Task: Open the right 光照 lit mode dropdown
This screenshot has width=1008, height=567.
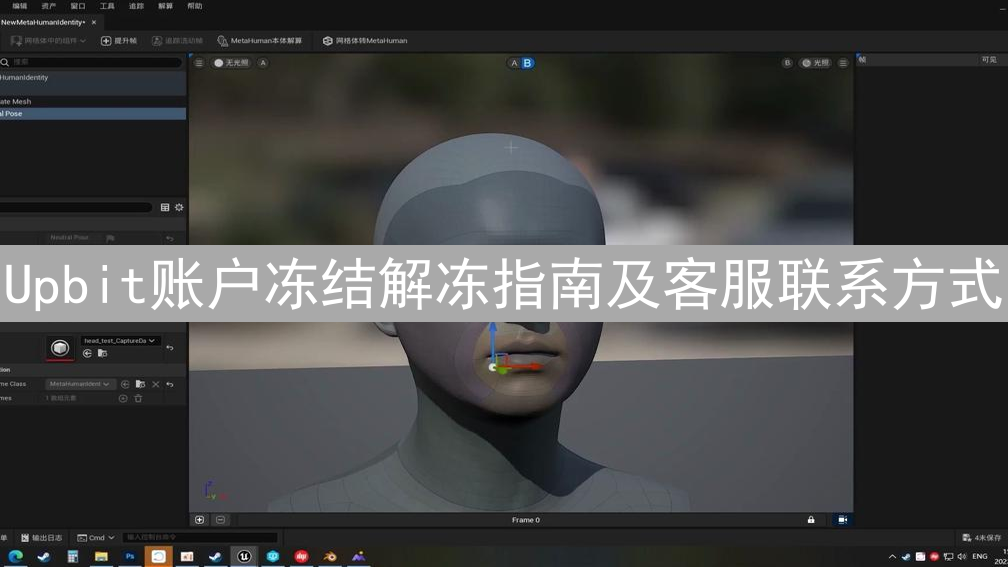Action: click(x=815, y=63)
